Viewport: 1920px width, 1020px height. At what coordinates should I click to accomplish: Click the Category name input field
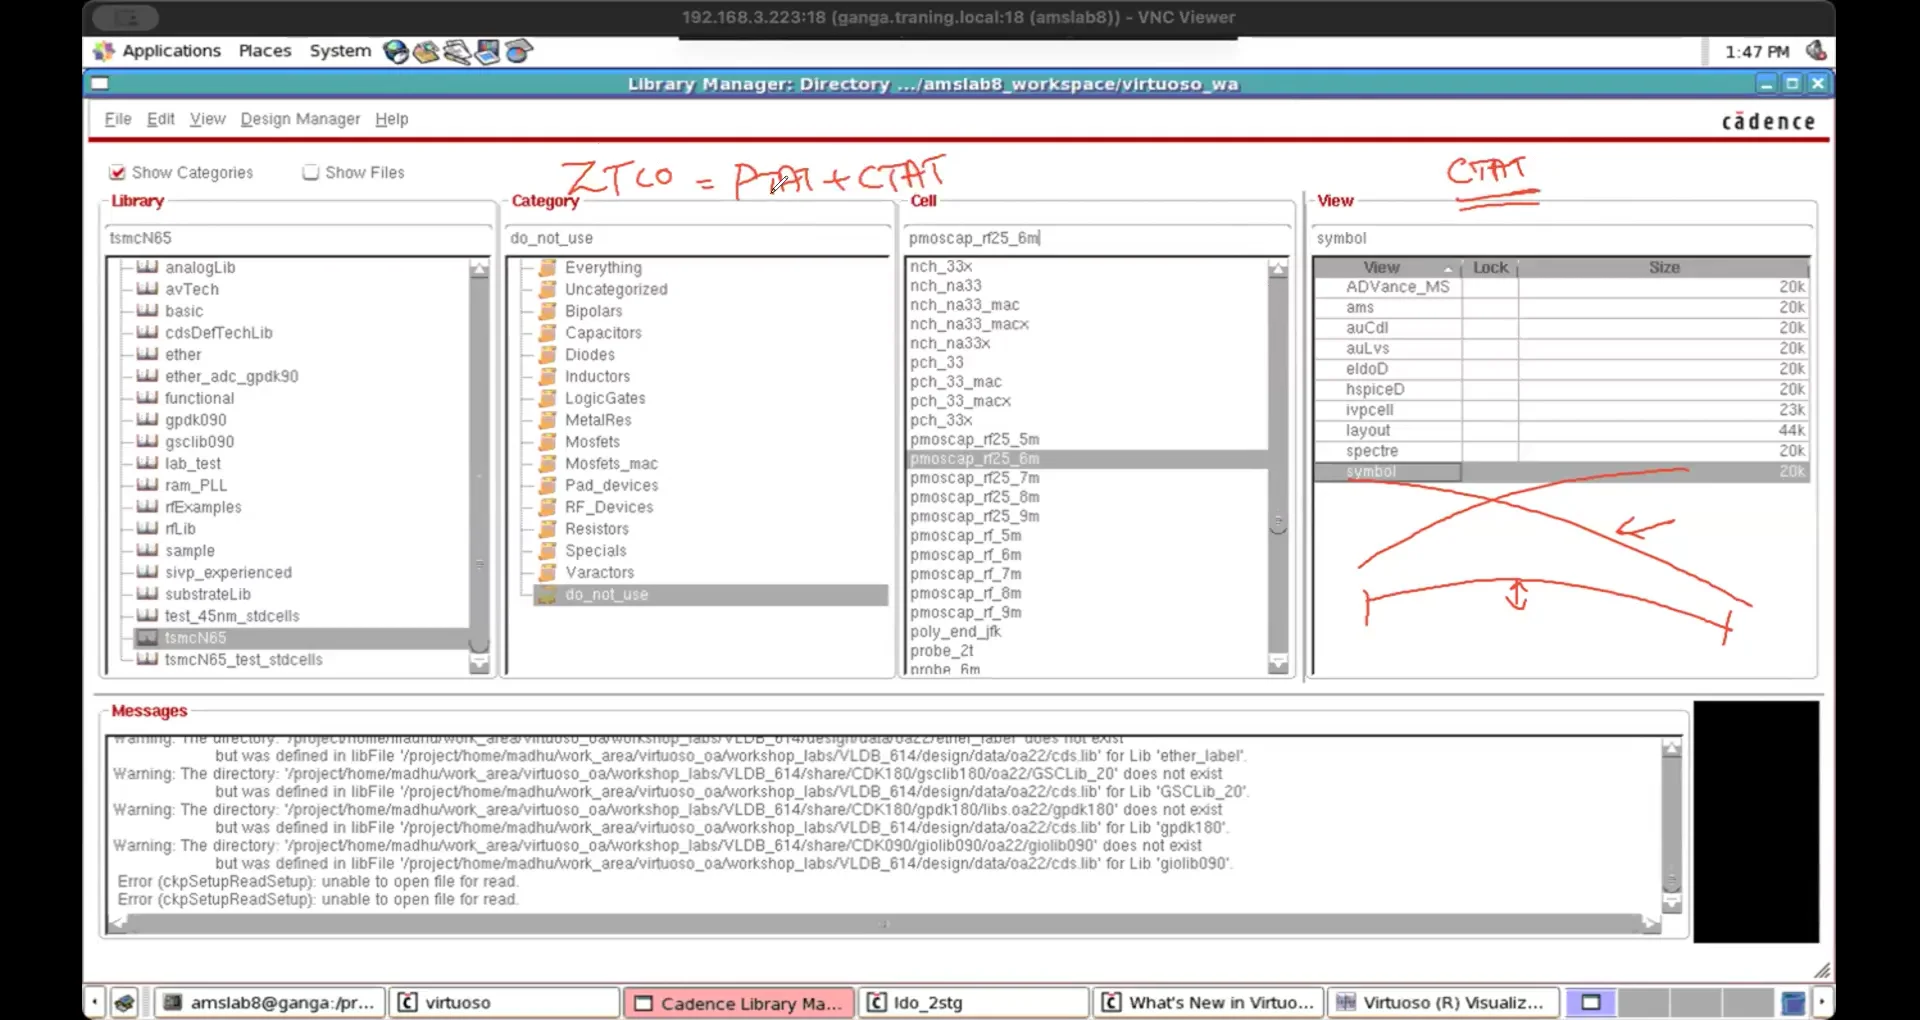(698, 238)
